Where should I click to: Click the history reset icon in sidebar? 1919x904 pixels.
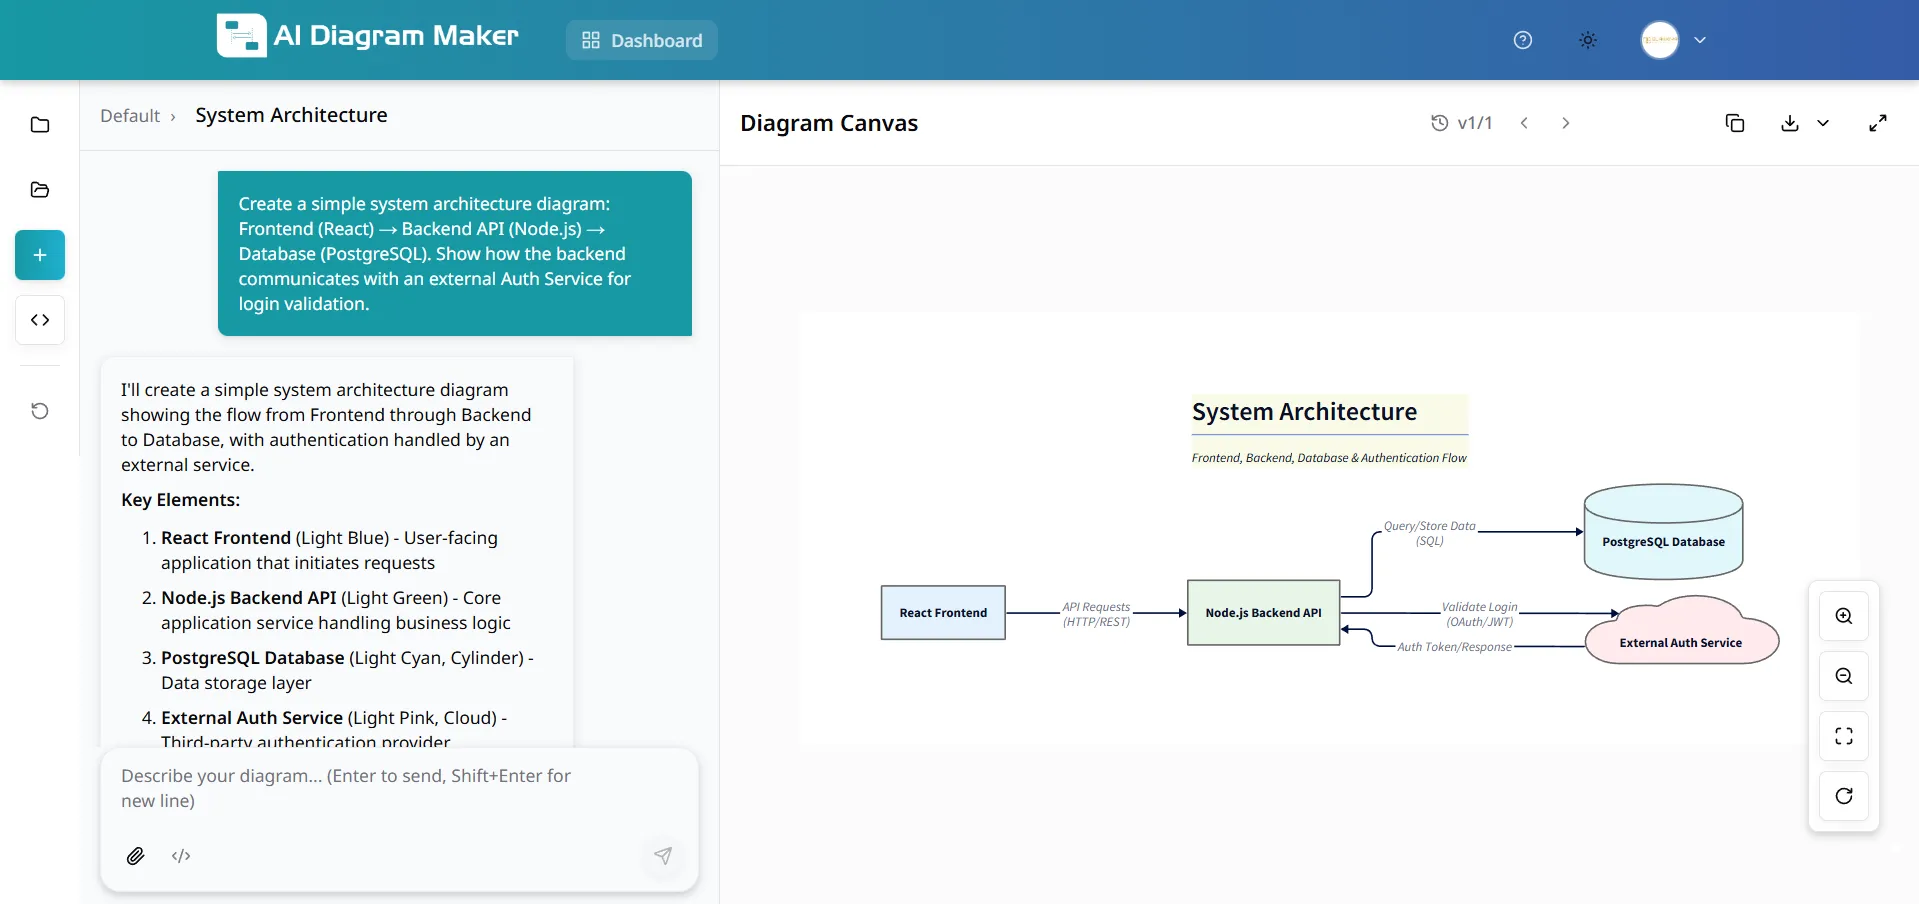(x=39, y=410)
